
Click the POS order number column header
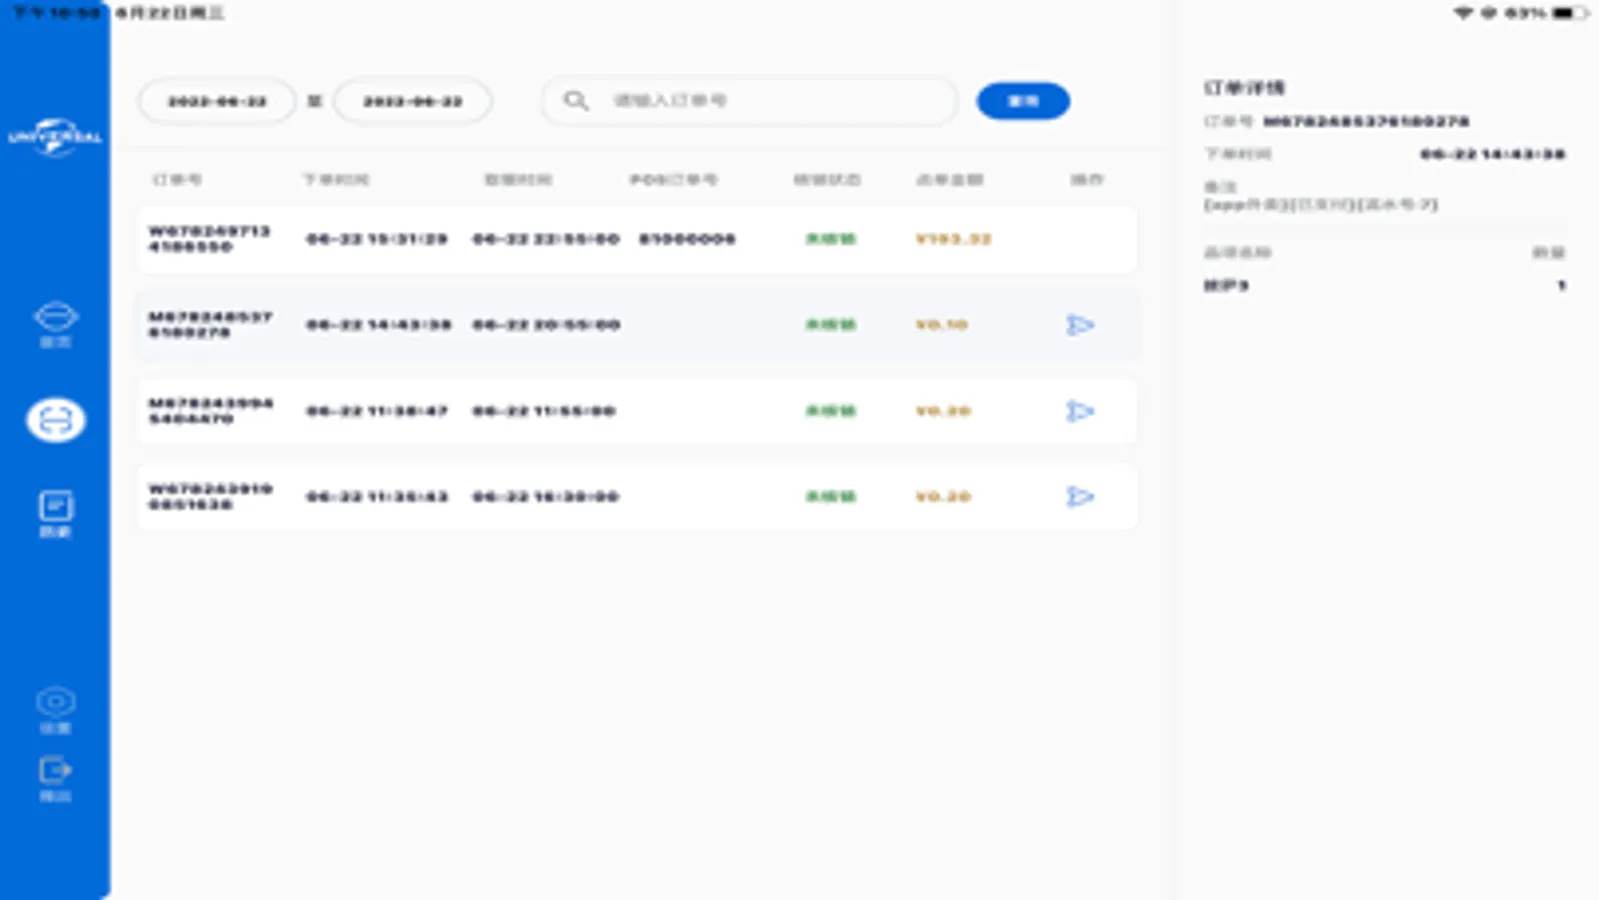pyautogui.click(x=673, y=180)
